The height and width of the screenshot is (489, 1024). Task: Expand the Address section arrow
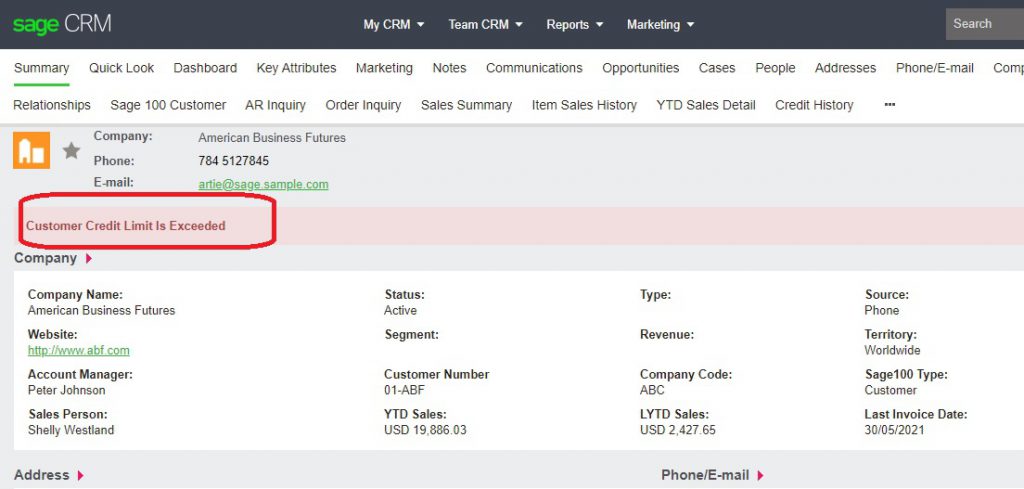point(80,475)
